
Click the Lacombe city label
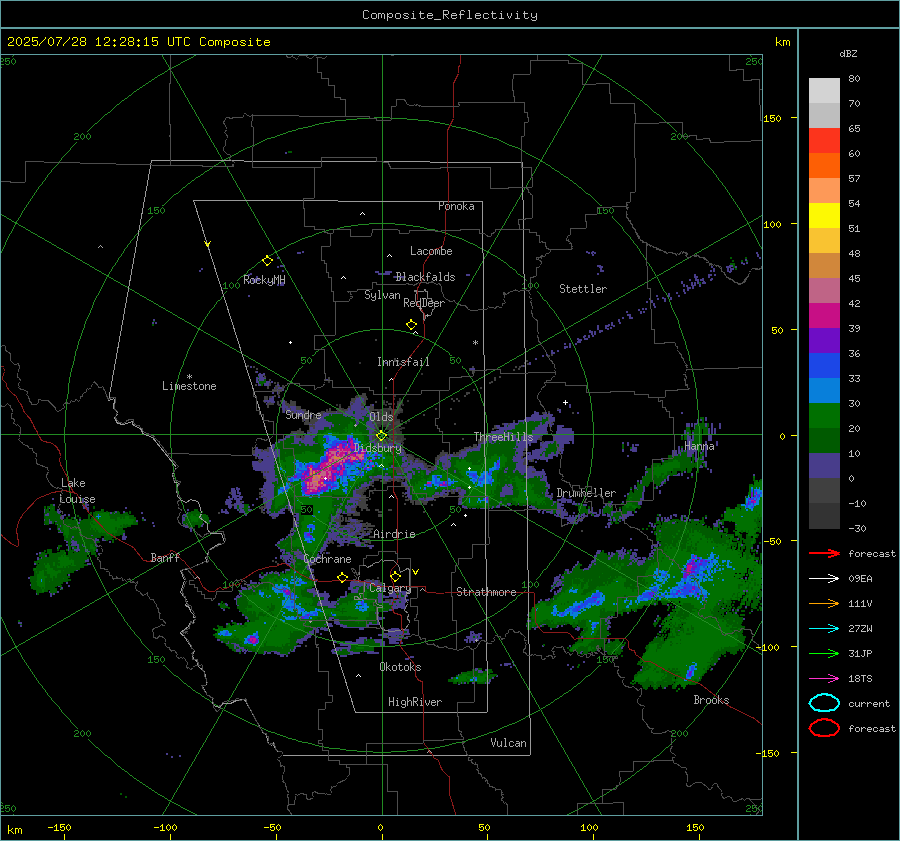[431, 251]
